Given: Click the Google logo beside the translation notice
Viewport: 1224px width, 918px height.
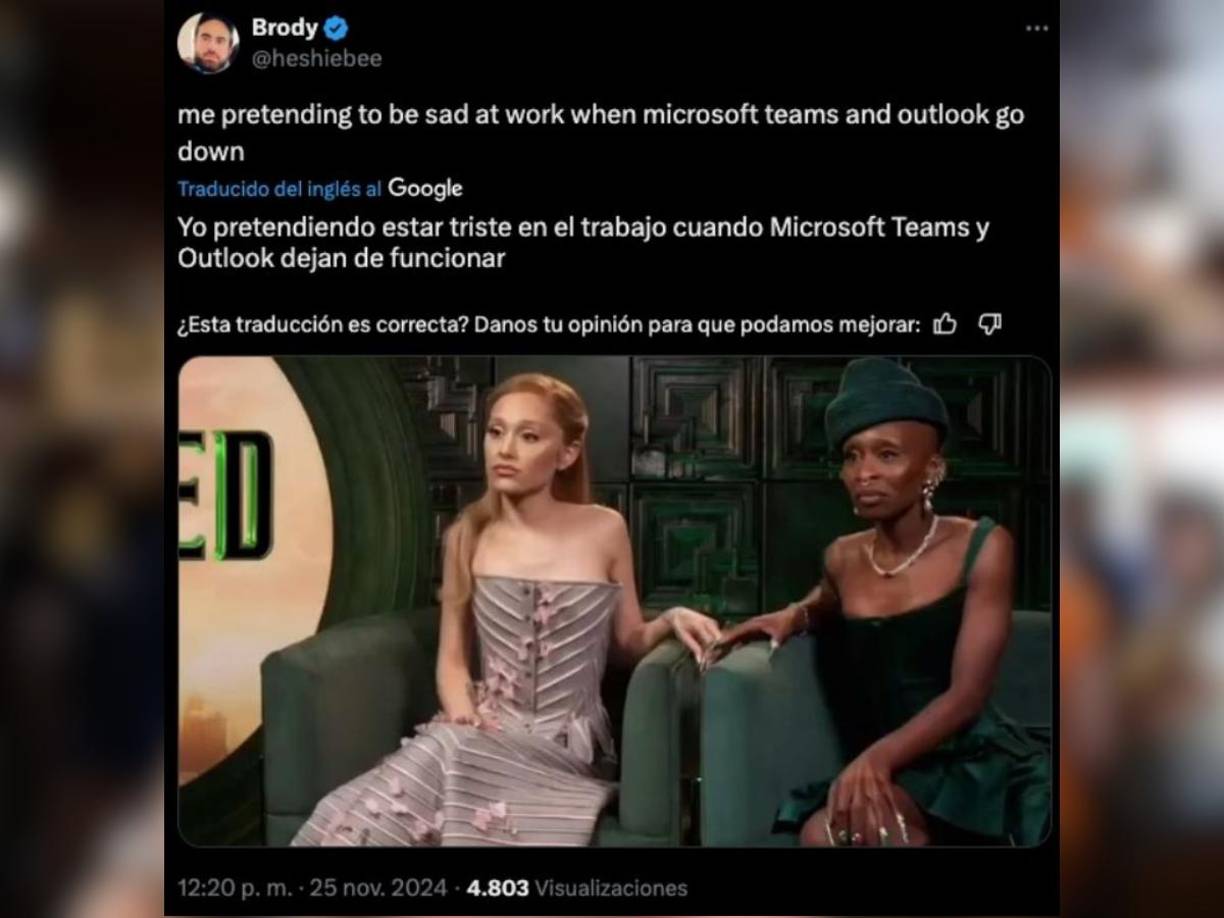Looking at the screenshot, I should 425,187.
